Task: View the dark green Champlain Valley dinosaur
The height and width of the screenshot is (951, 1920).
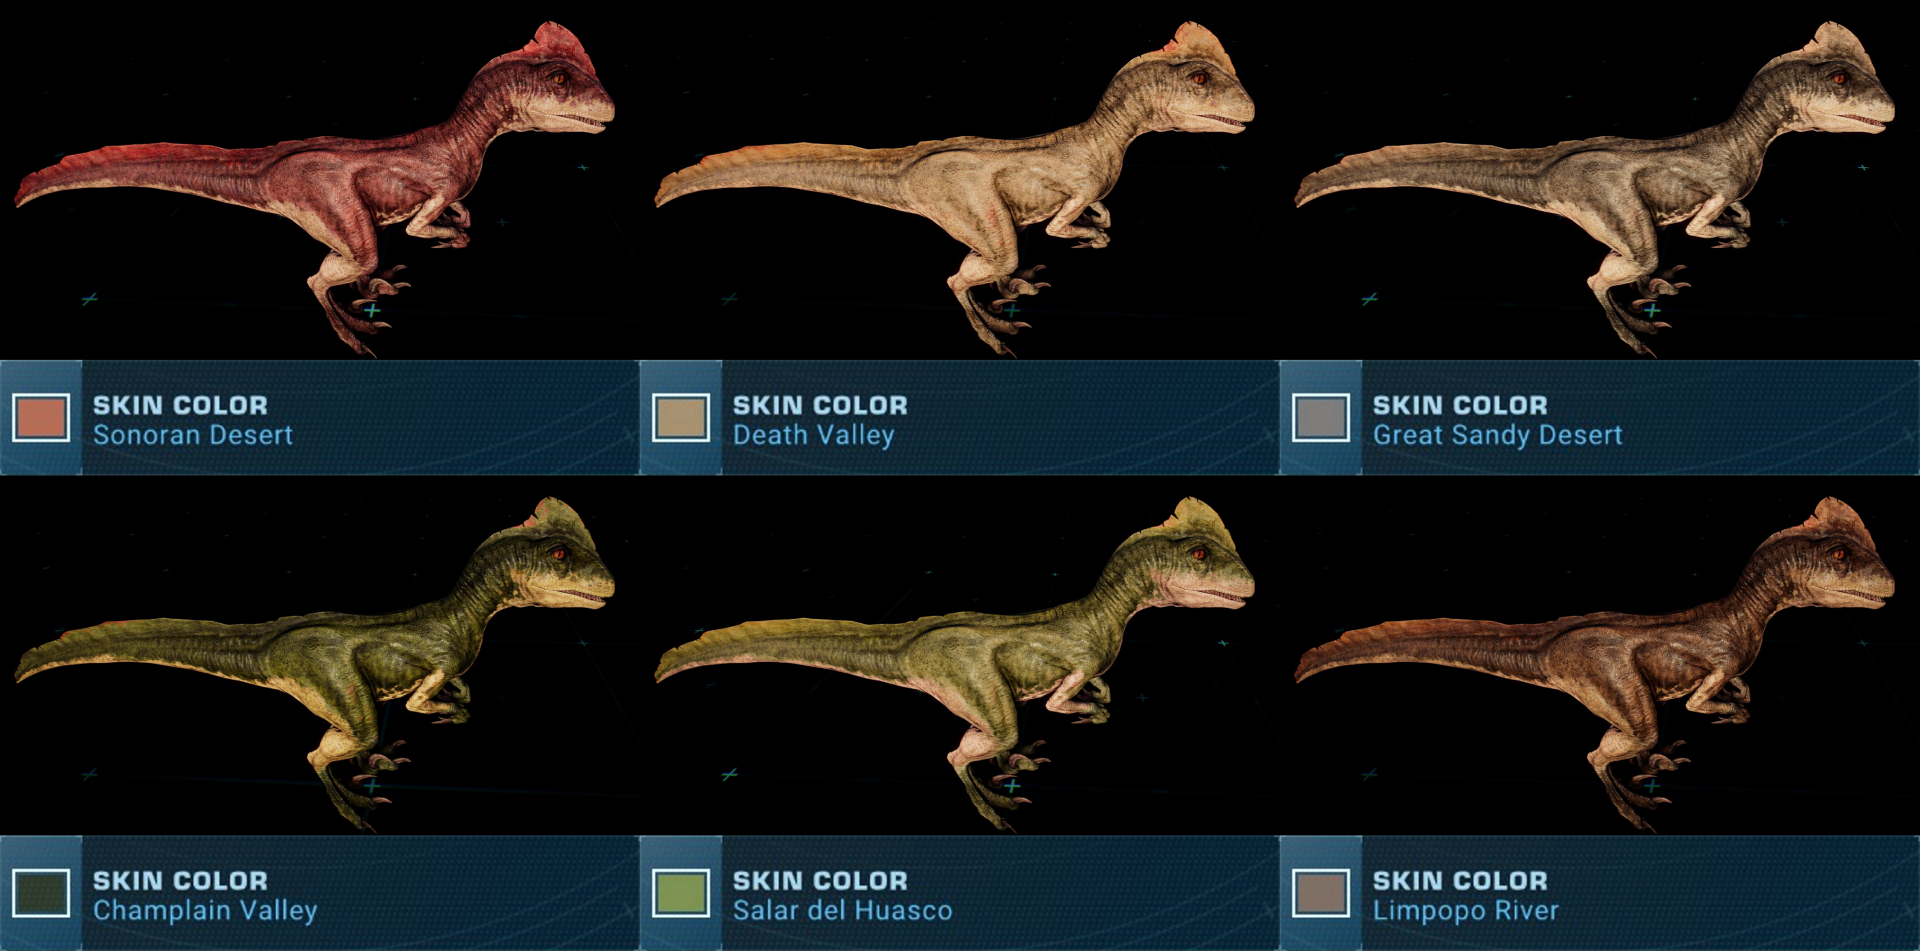Action: [315, 663]
